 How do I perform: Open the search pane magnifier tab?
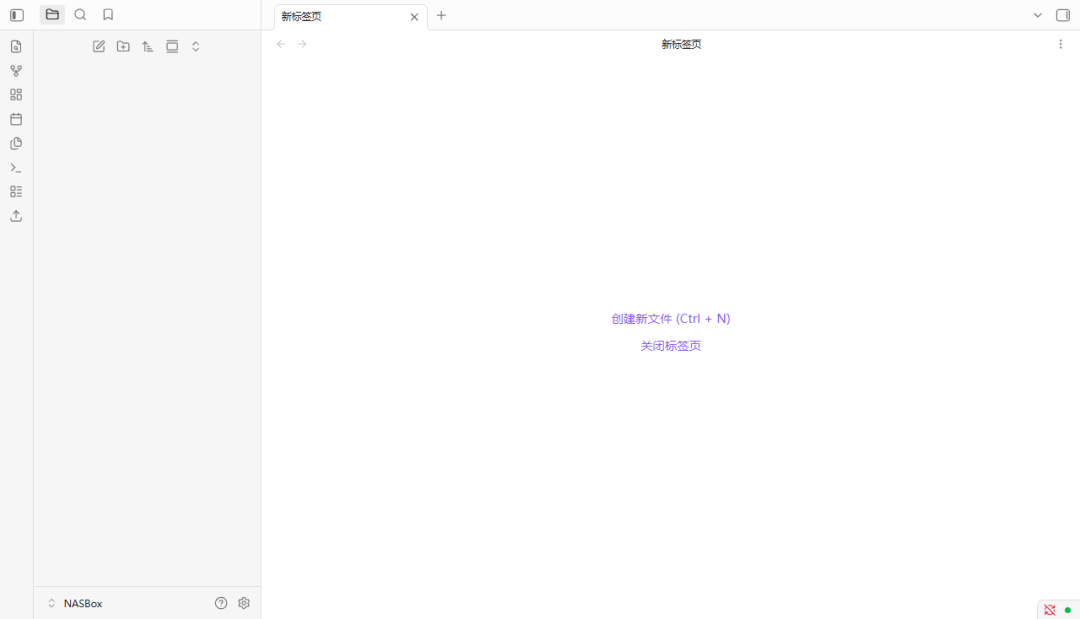(81, 14)
